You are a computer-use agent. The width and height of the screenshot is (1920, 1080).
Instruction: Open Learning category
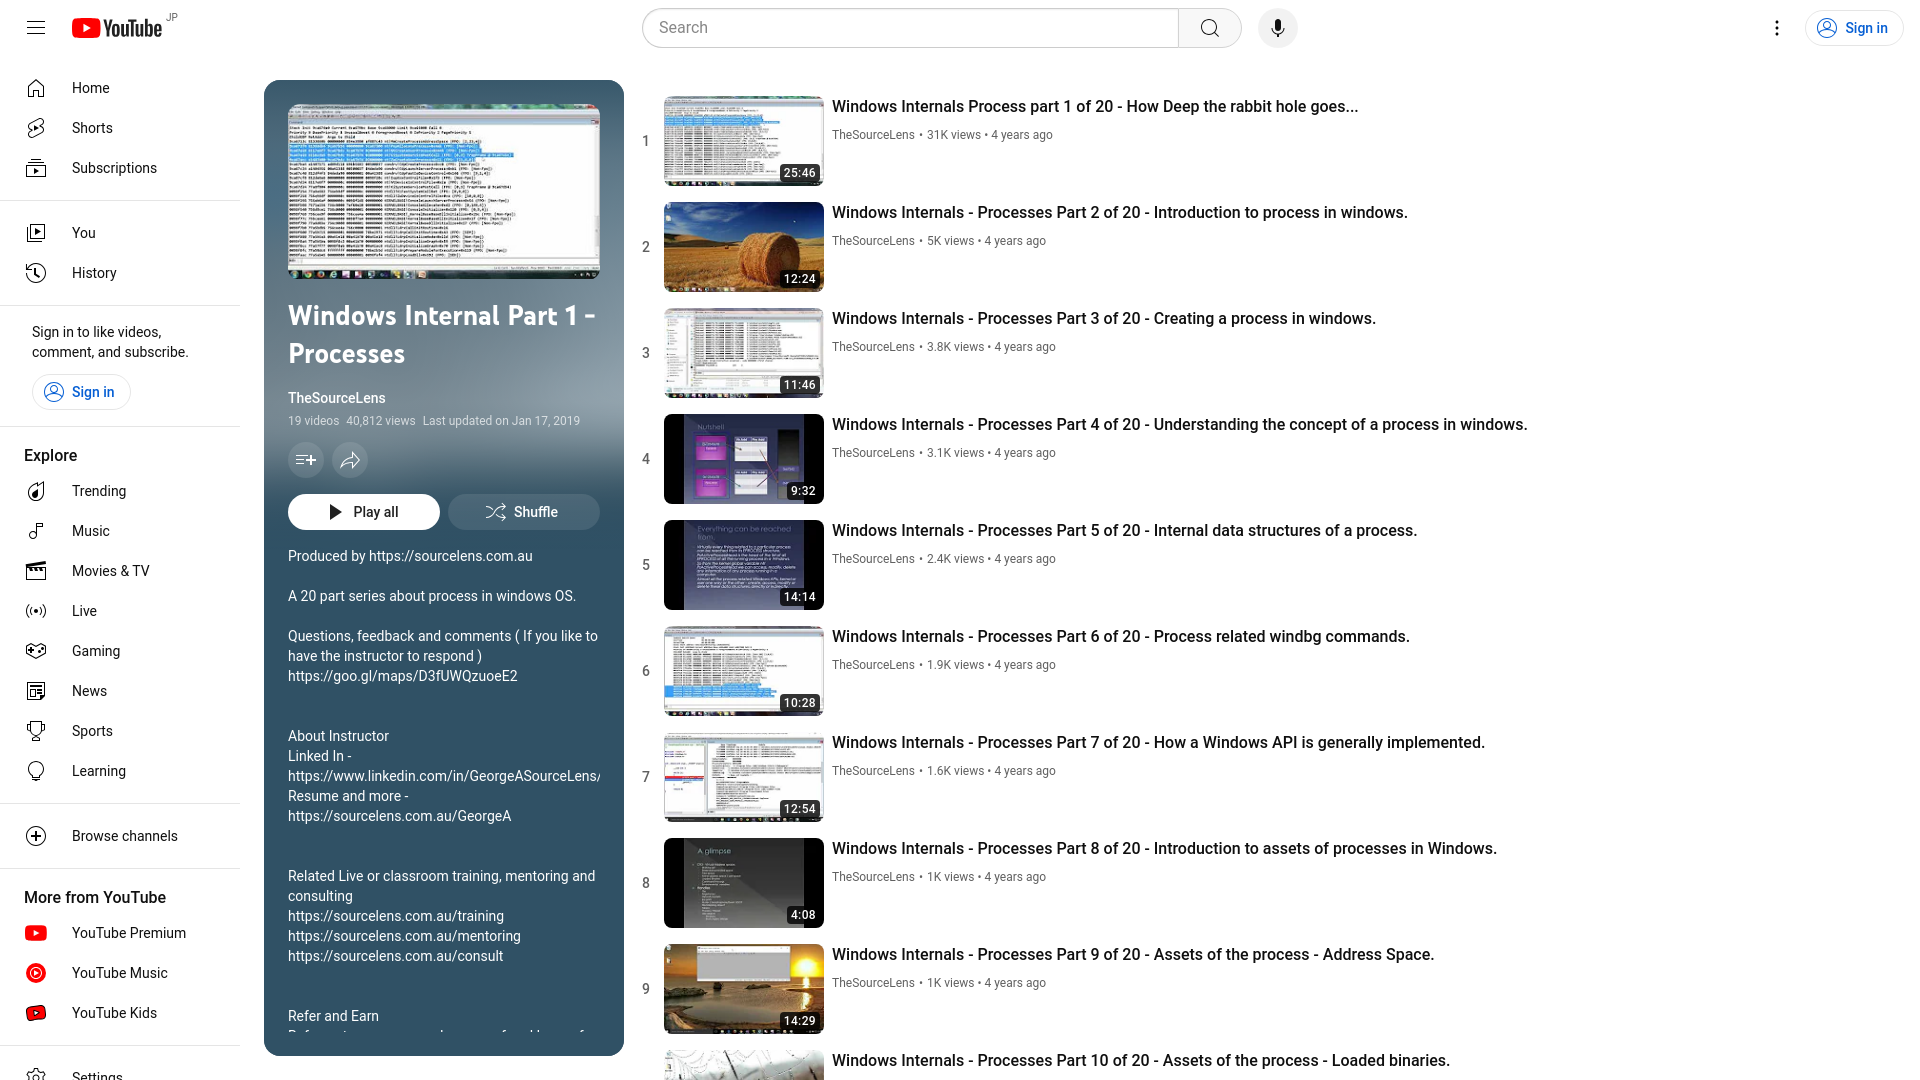click(x=120, y=771)
